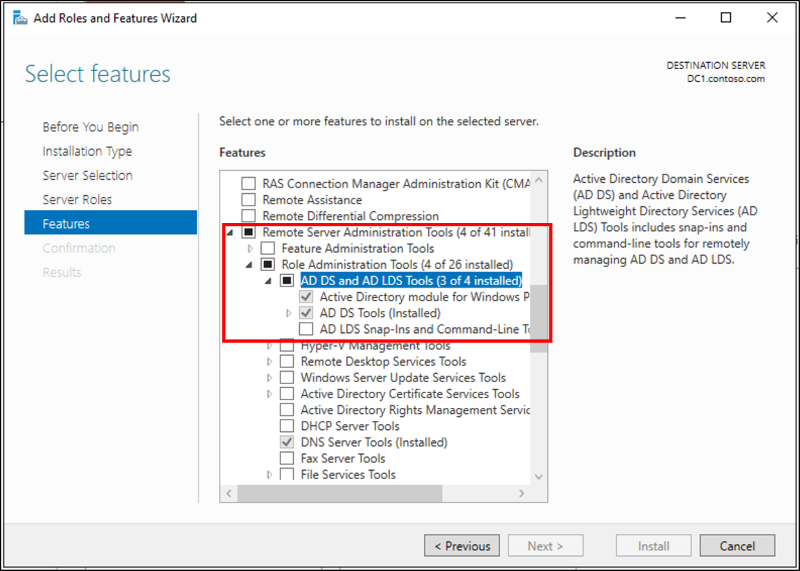Enable the Hyper-V Management Tools checkbox
This screenshot has height=571, width=800.
287,345
